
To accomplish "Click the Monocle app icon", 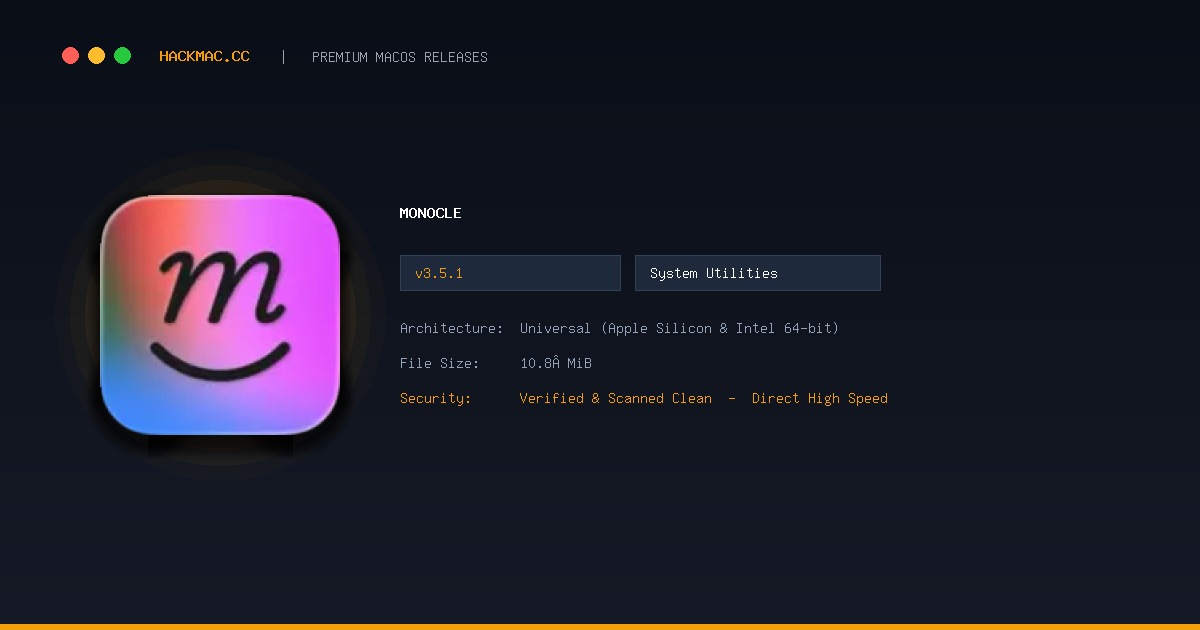I will coord(220,315).
